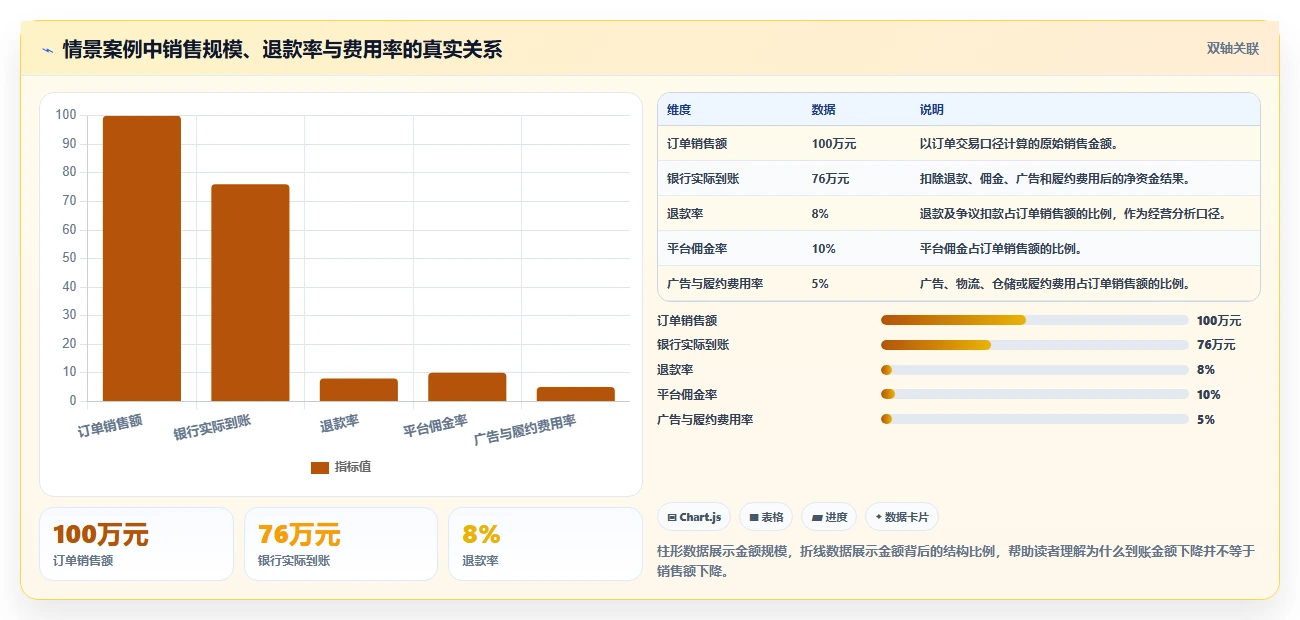This screenshot has width=1300, height=620.
Task: Click the 订单销售额 progress bar
Action: [x=1034, y=320]
